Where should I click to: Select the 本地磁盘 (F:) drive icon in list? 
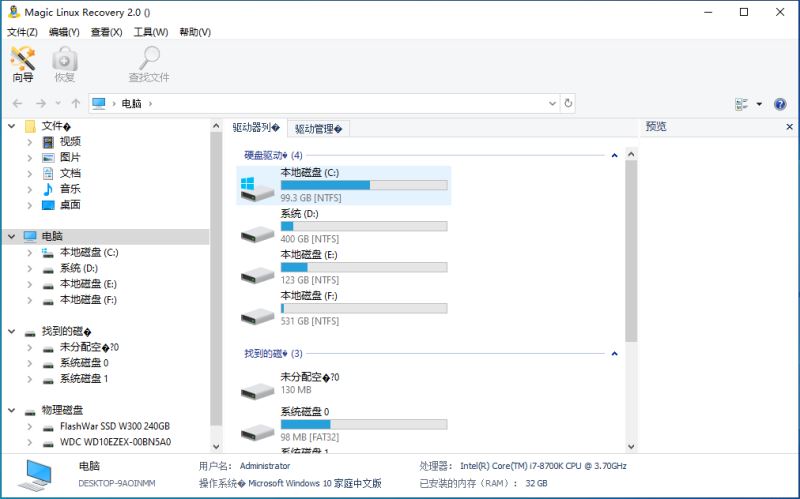coord(257,316)
